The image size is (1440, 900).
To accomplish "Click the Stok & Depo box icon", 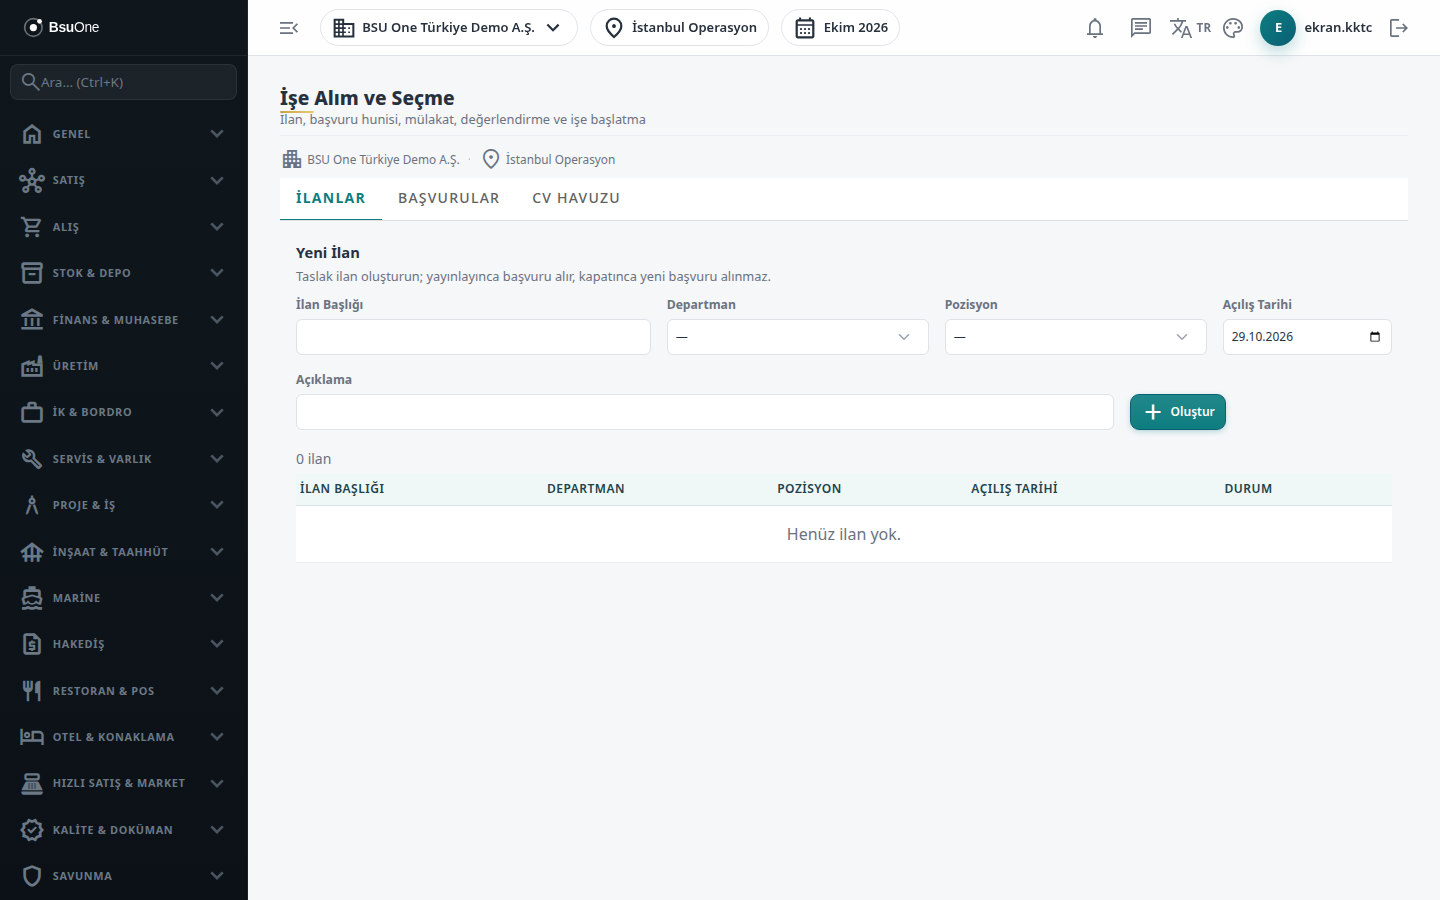I will pyautogui.click(x=32, y=273).
